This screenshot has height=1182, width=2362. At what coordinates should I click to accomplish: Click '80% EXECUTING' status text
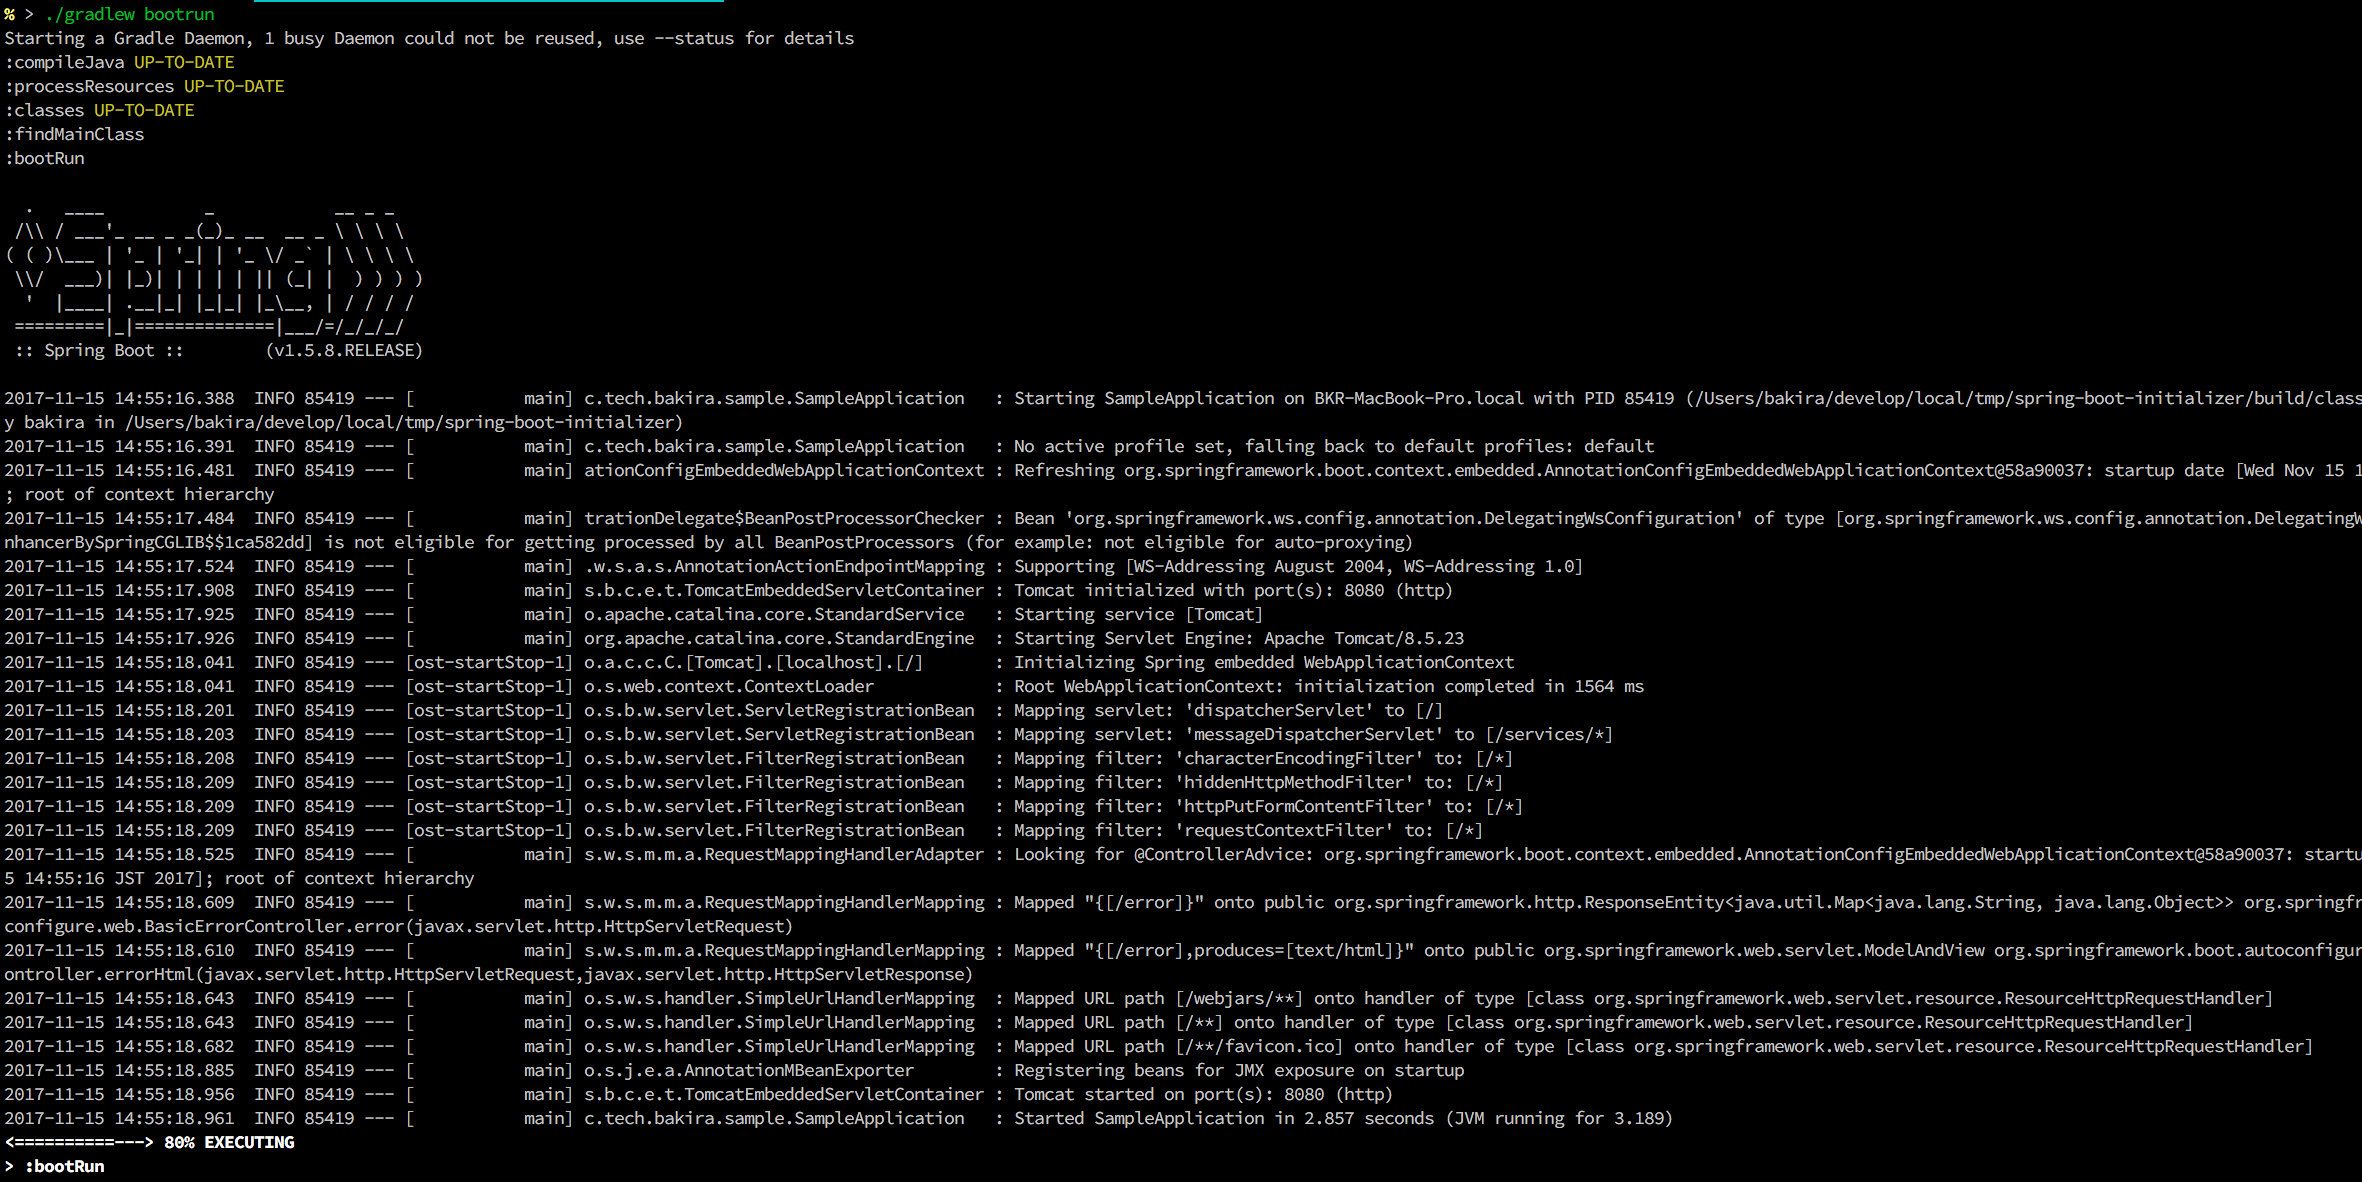click(x=229, y=1142)
